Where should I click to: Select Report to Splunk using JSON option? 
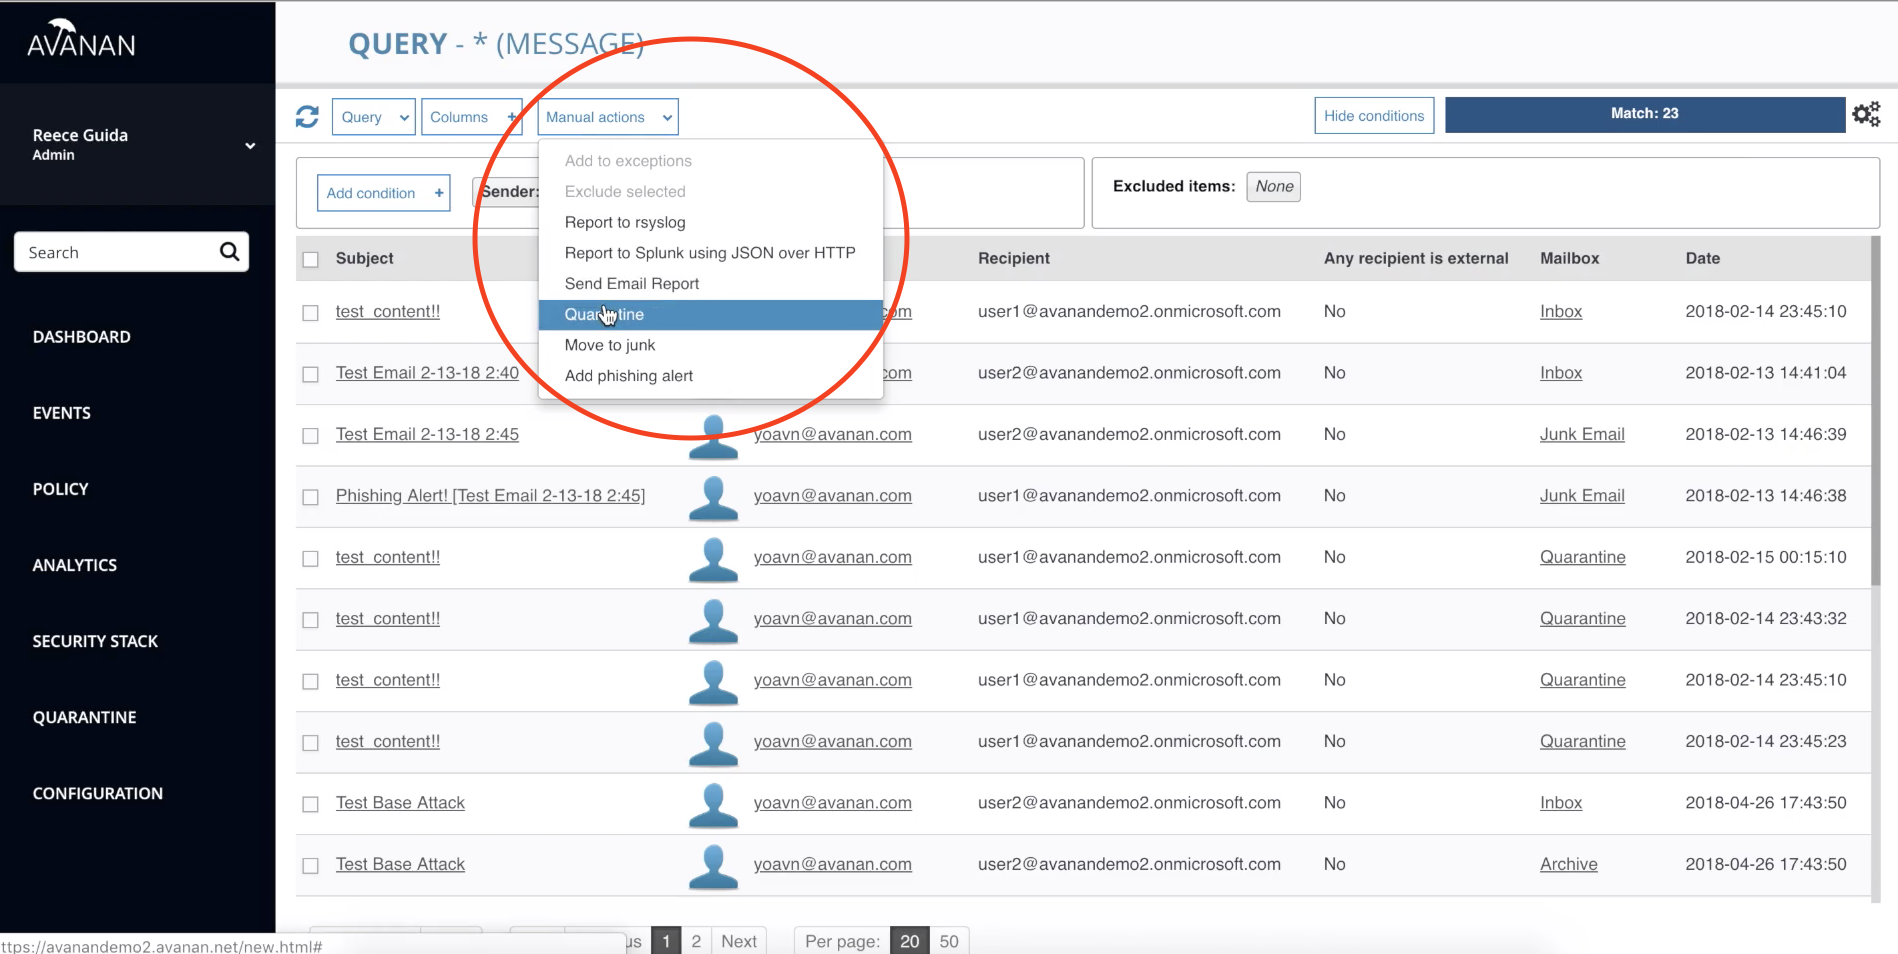[x=710, y=253]
